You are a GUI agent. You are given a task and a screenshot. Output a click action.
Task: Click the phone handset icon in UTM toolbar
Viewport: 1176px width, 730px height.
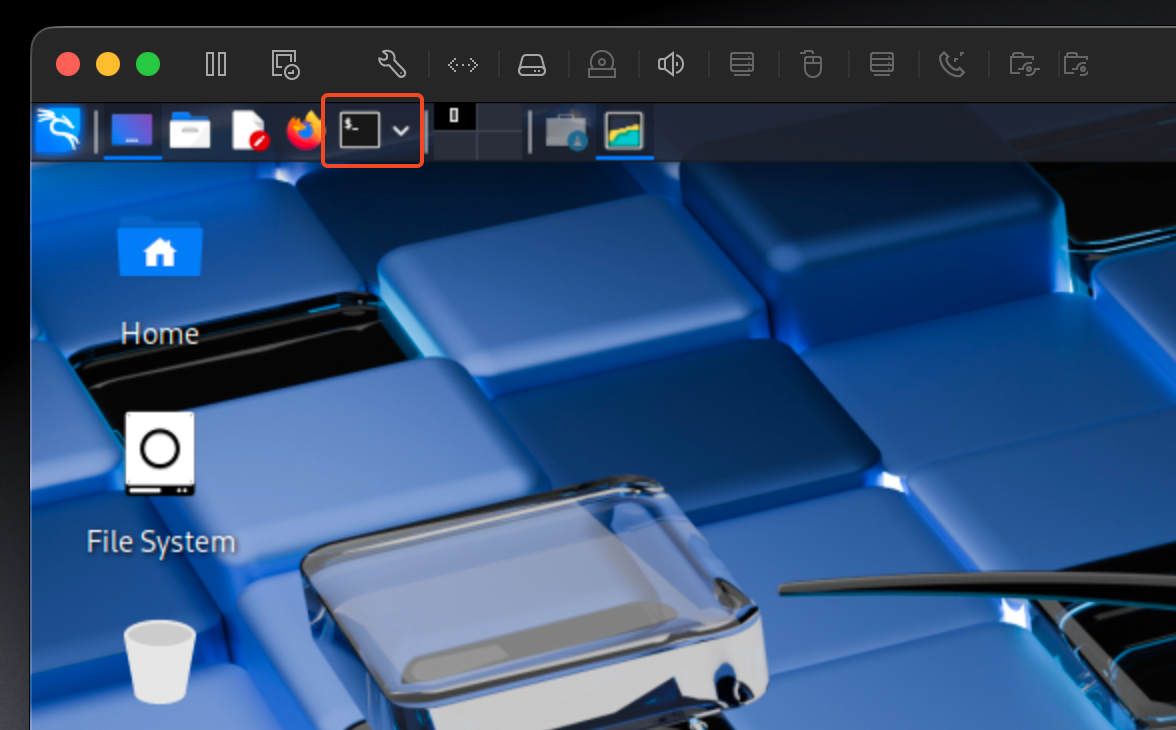pos(952,65)
